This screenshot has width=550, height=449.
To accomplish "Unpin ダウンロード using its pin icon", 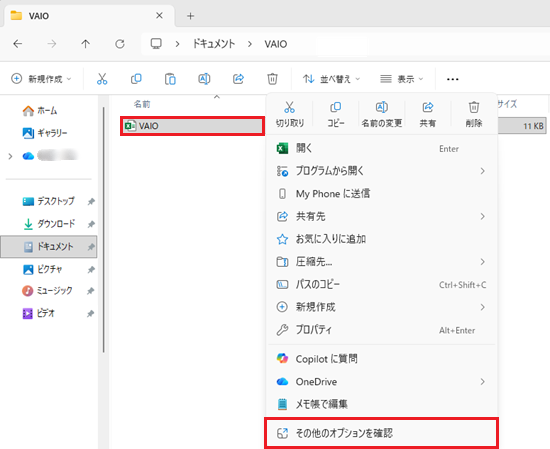I will (91, 224).
